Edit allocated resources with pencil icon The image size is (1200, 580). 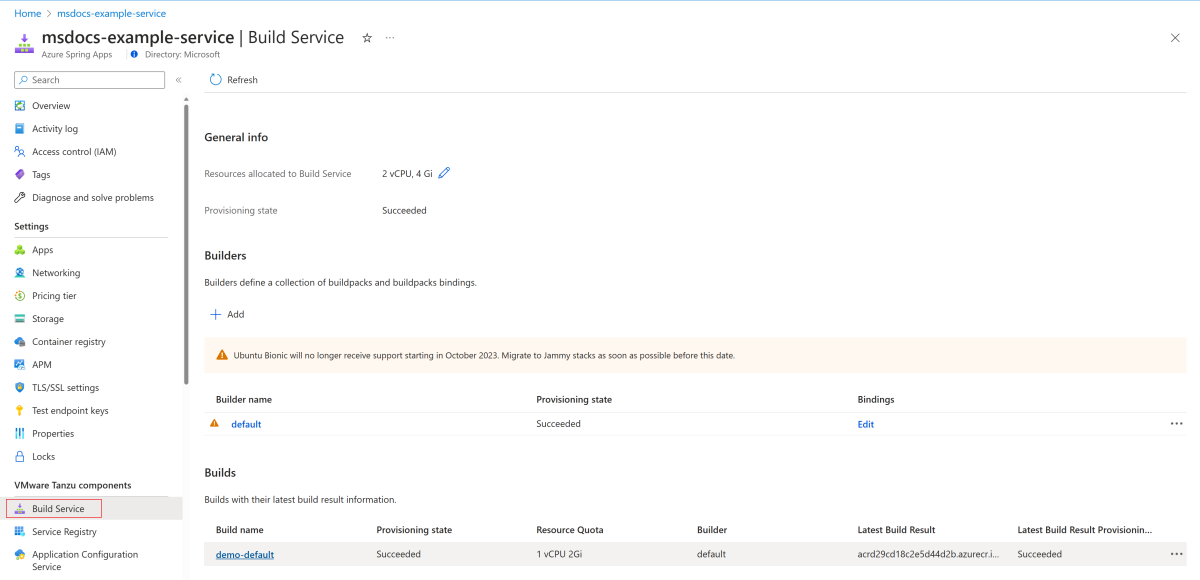(444, 173)
